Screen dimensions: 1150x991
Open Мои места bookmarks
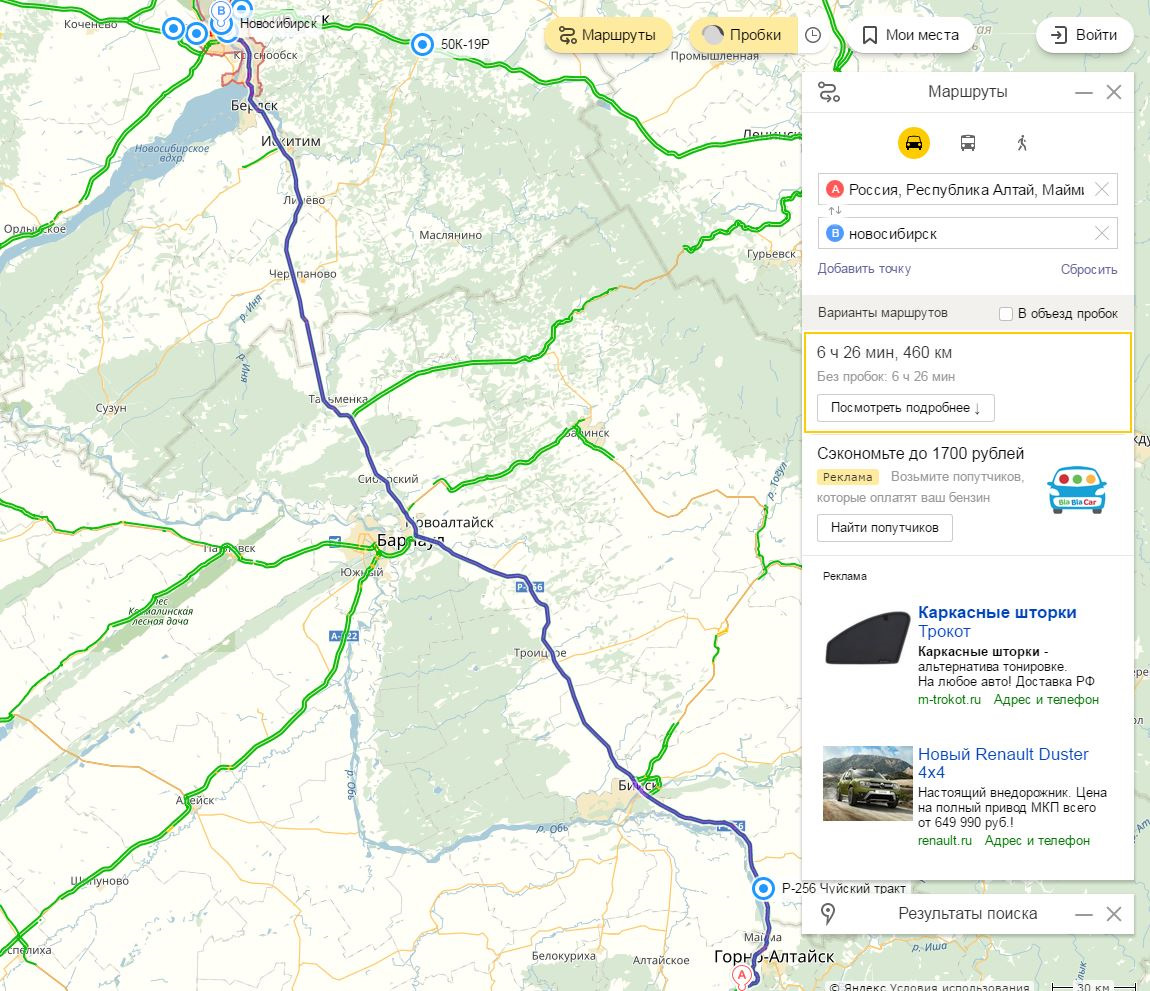point(910,34)
